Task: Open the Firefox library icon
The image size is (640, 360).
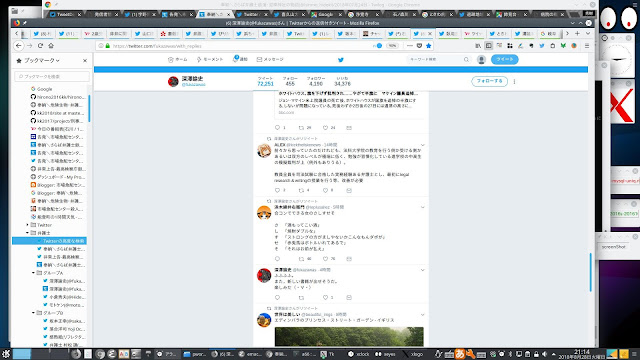Action: pyautogui.click(x=478, y=46)
